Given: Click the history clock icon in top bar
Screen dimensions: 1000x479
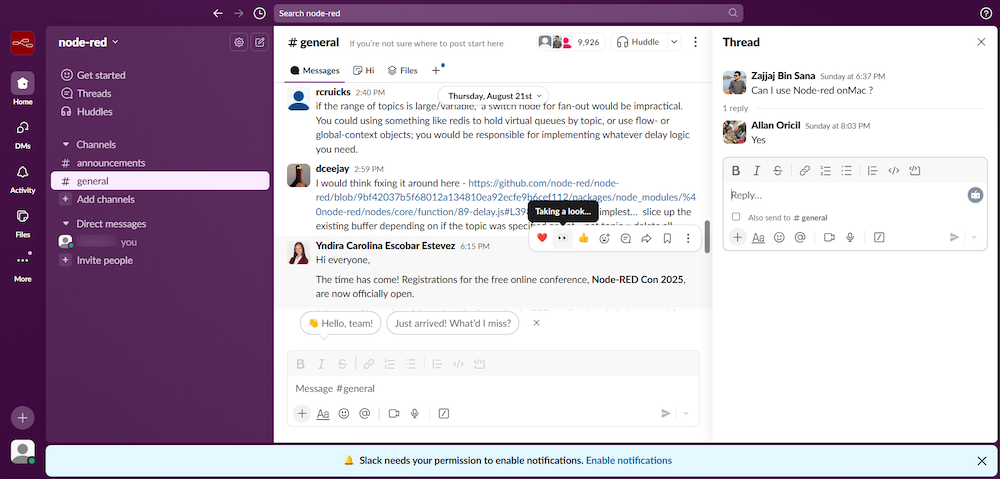Looking at the screenshot, I should click(x=259, y=13).
